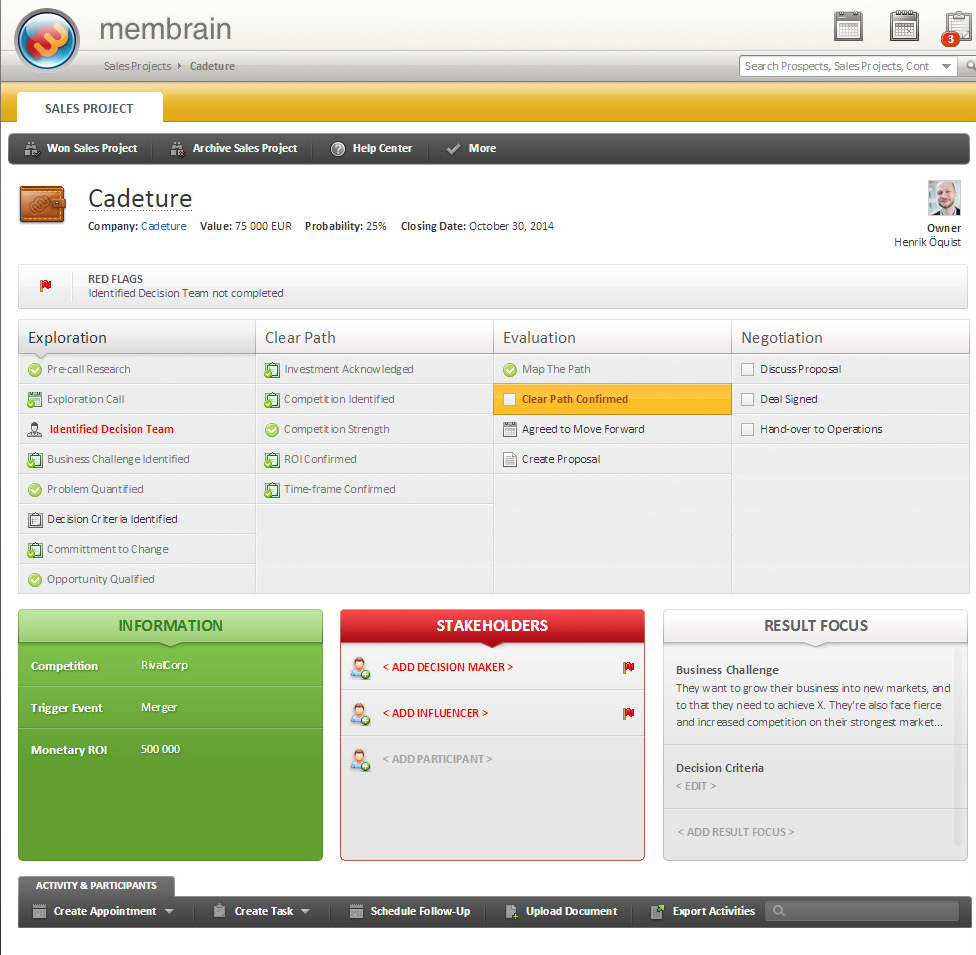Click the Membrain logo icon
The width and height of the screenshot is (976, 955).
47,40
